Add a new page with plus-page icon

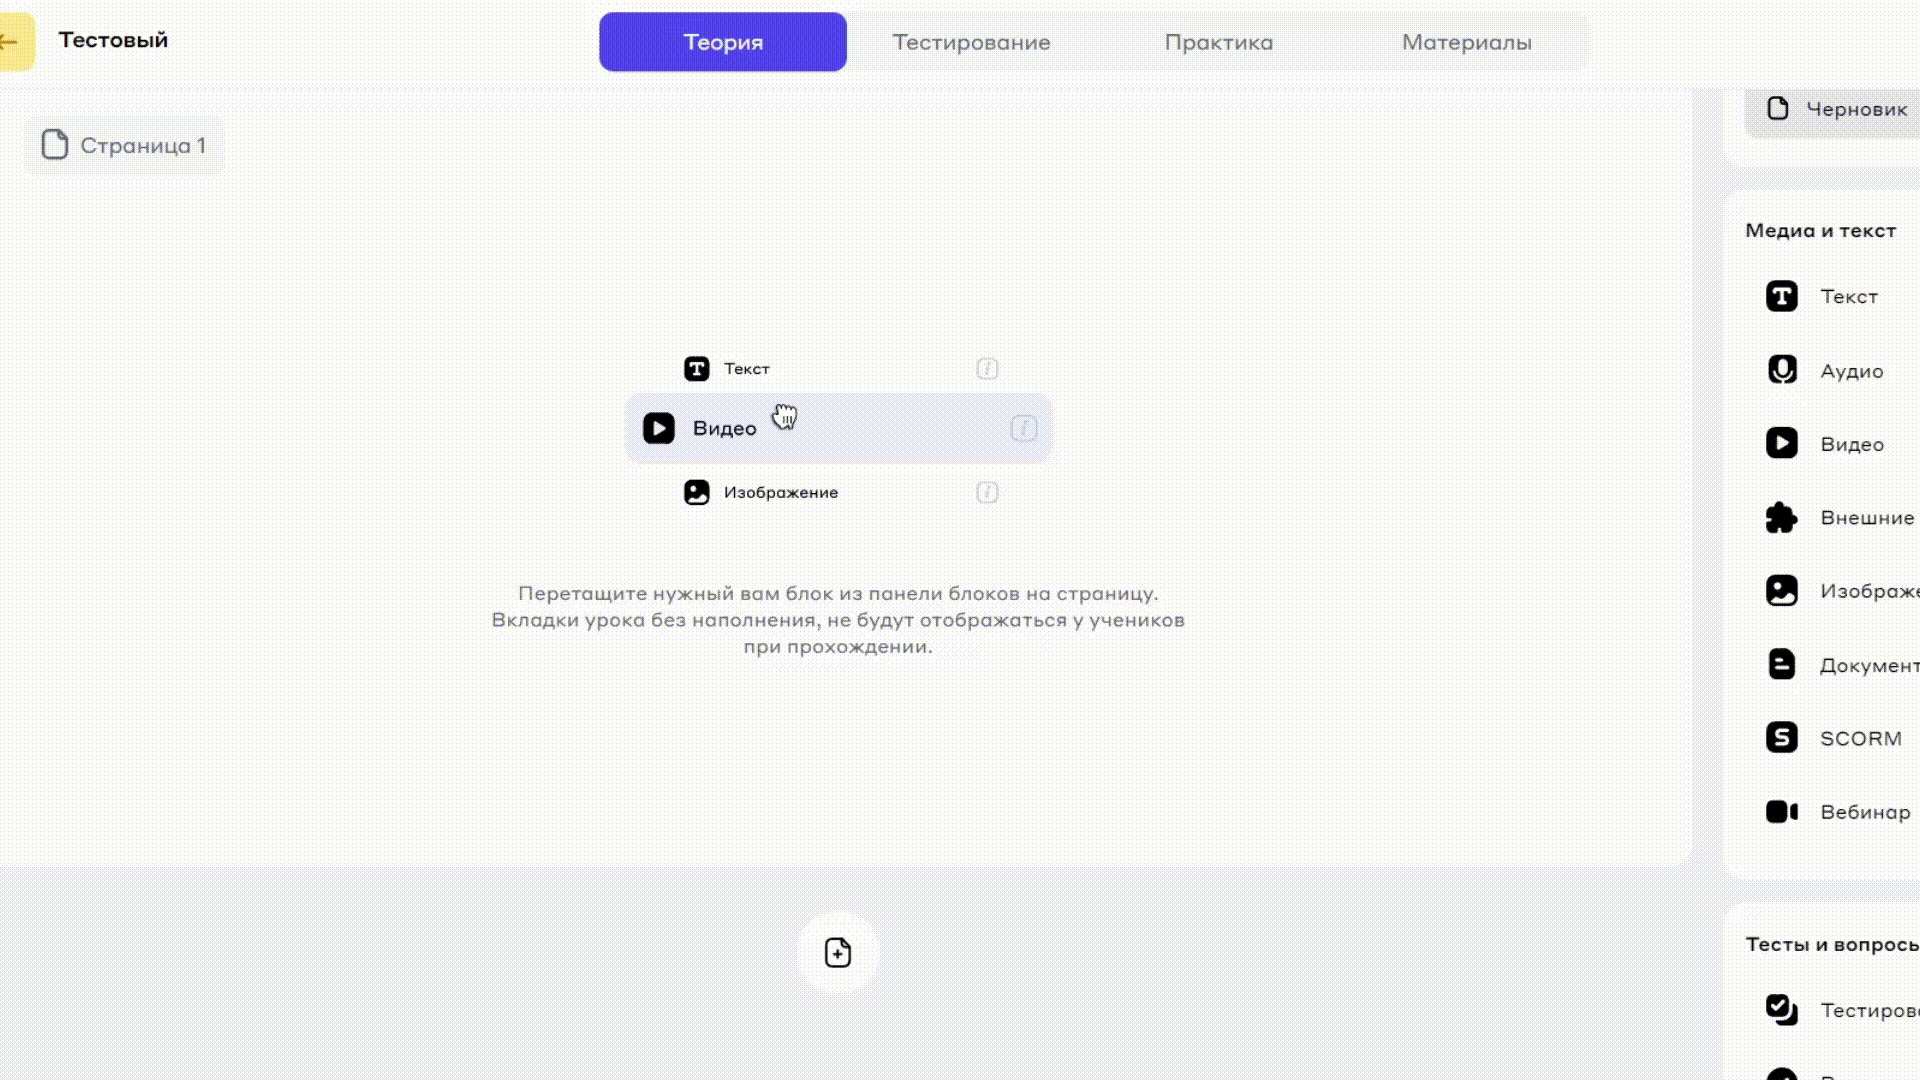[x=838, y=953]
